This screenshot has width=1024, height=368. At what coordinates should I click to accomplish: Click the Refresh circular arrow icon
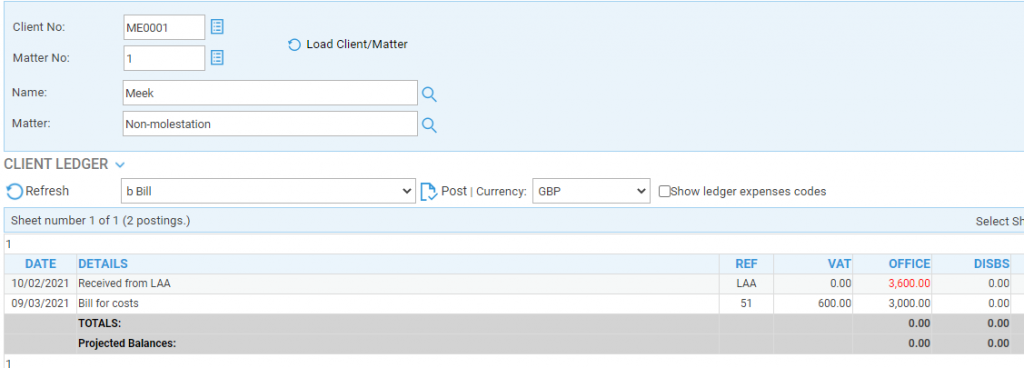point(14,192)
